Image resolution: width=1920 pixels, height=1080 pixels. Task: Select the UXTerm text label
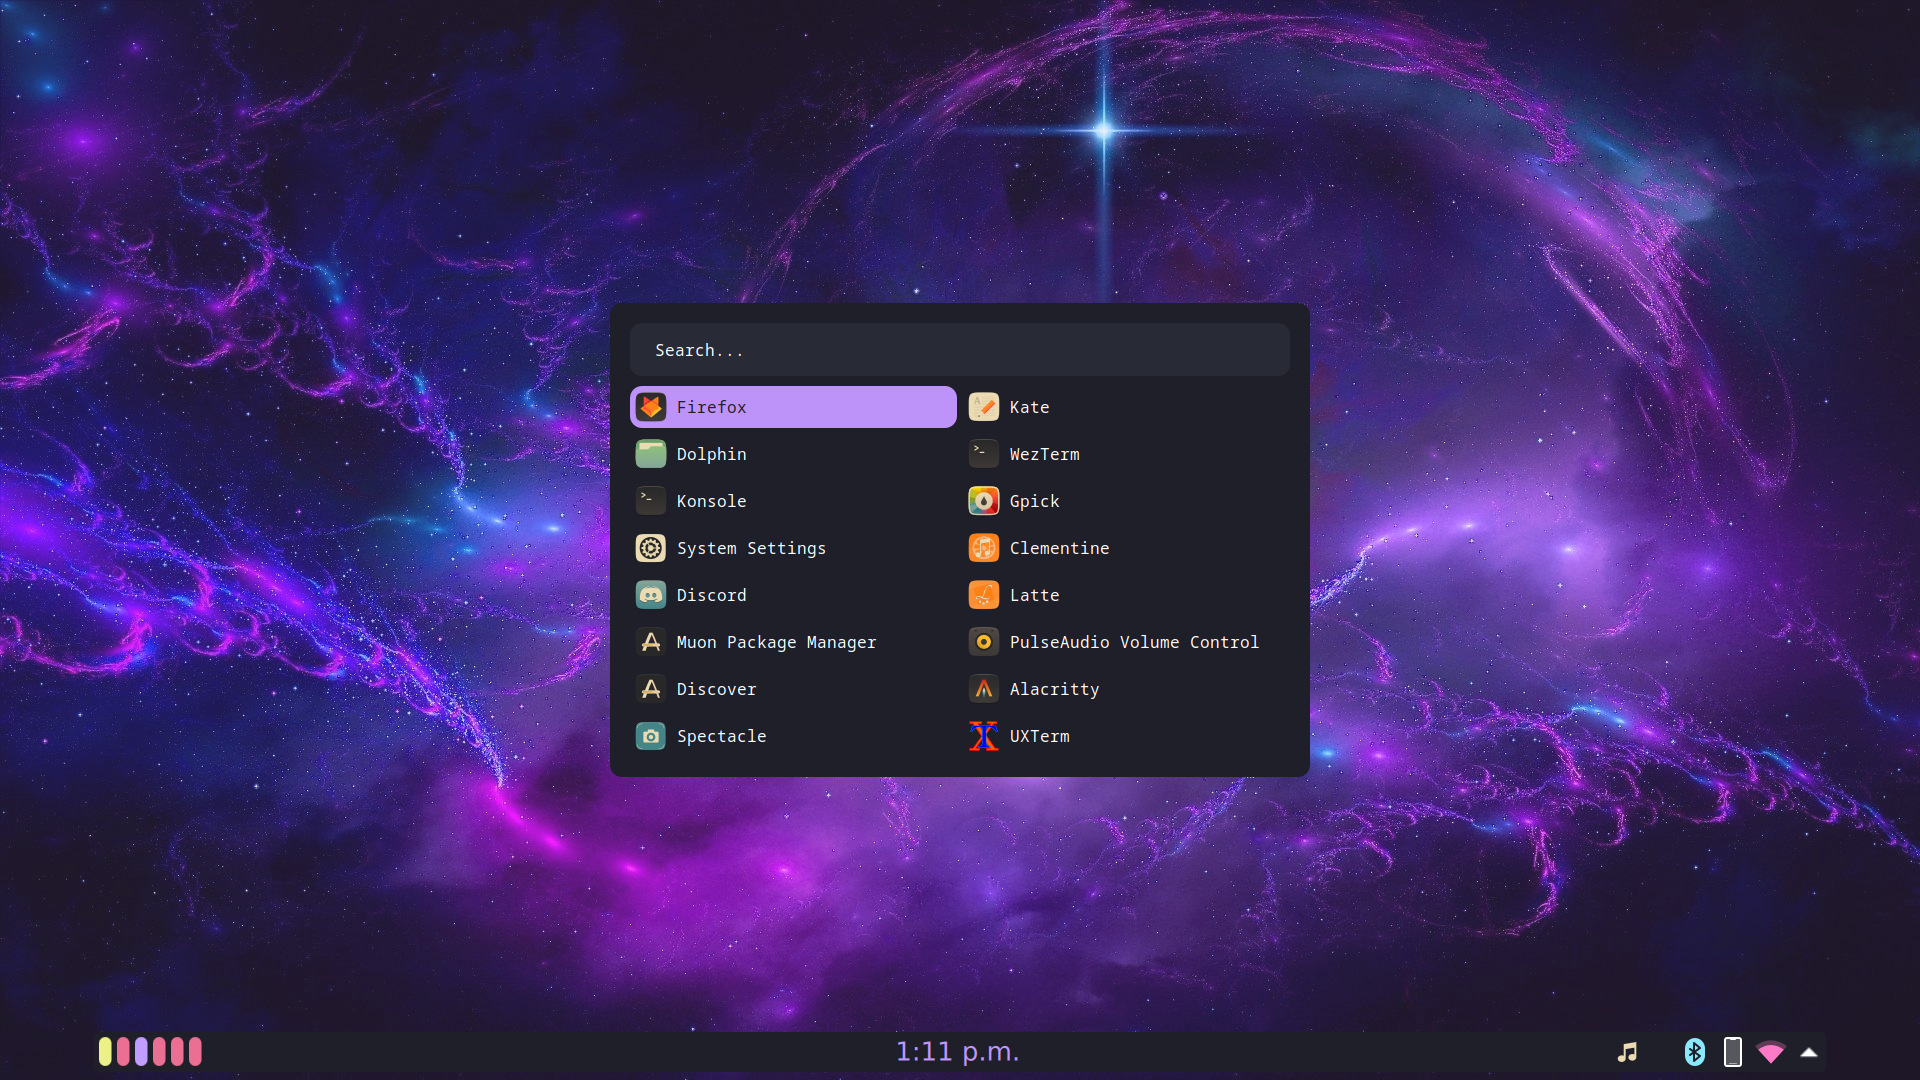coord(1039,736)
